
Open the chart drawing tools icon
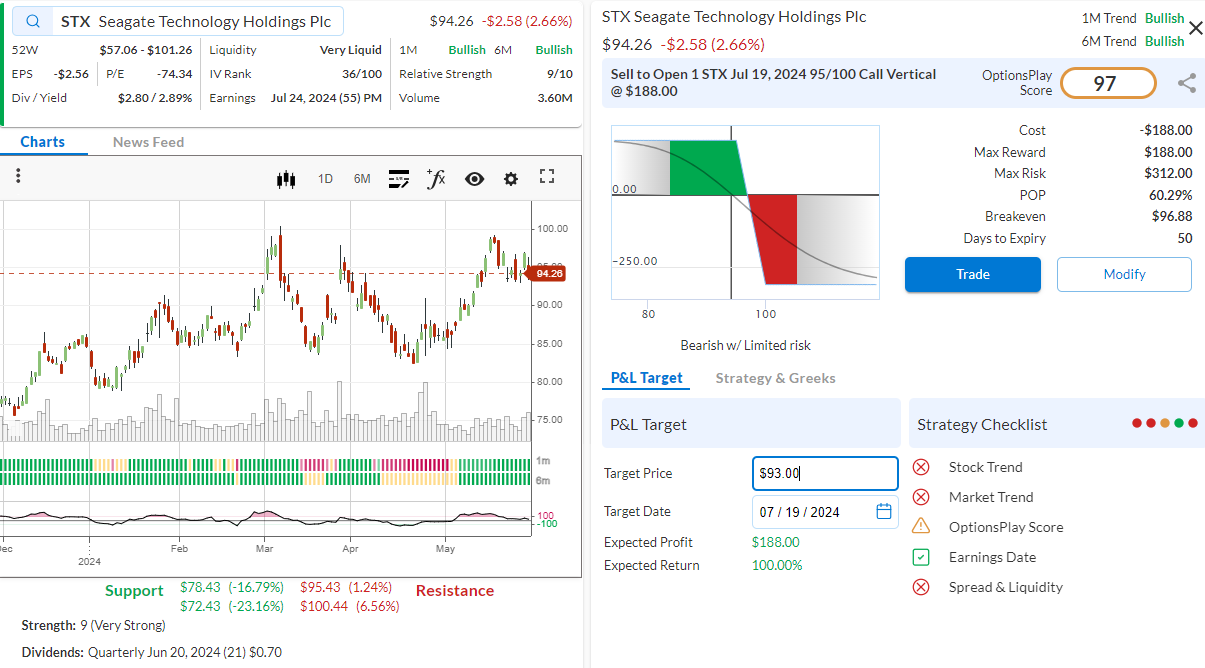(x=399, y=179)
